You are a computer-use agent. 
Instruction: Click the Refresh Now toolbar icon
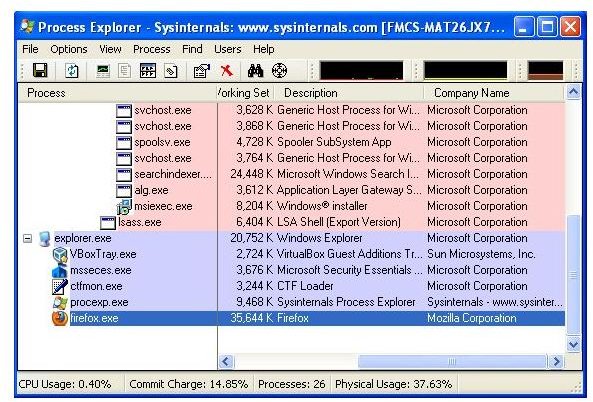coord(71,71)
